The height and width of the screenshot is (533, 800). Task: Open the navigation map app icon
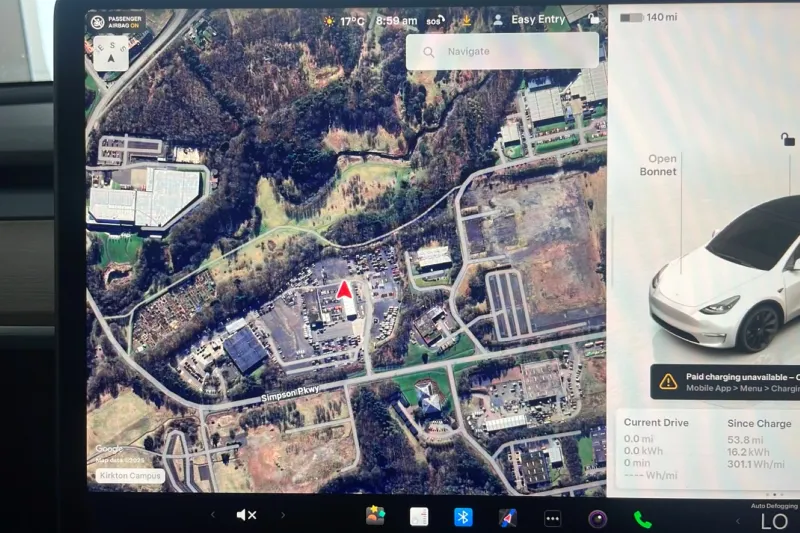pos(508,518)
